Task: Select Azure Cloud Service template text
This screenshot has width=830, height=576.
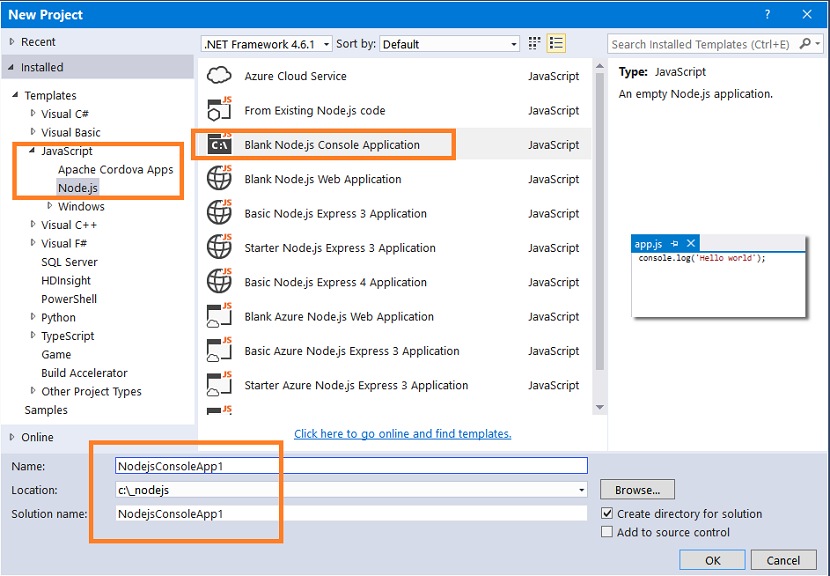Action: tap(295, 76)
